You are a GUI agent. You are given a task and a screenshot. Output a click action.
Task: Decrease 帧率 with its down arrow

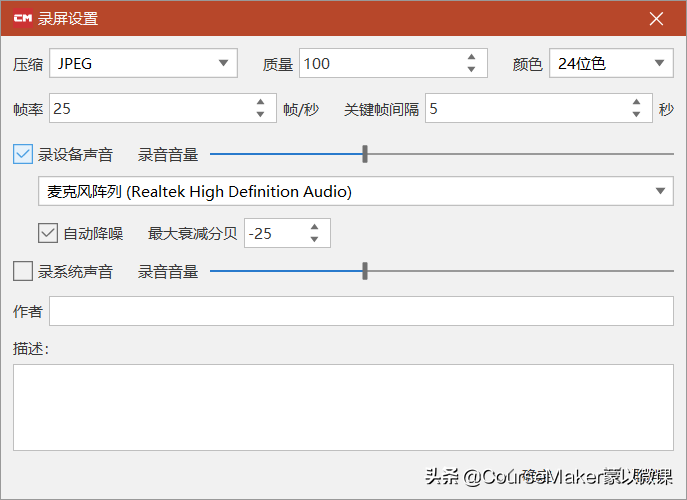tap(260, 114)
